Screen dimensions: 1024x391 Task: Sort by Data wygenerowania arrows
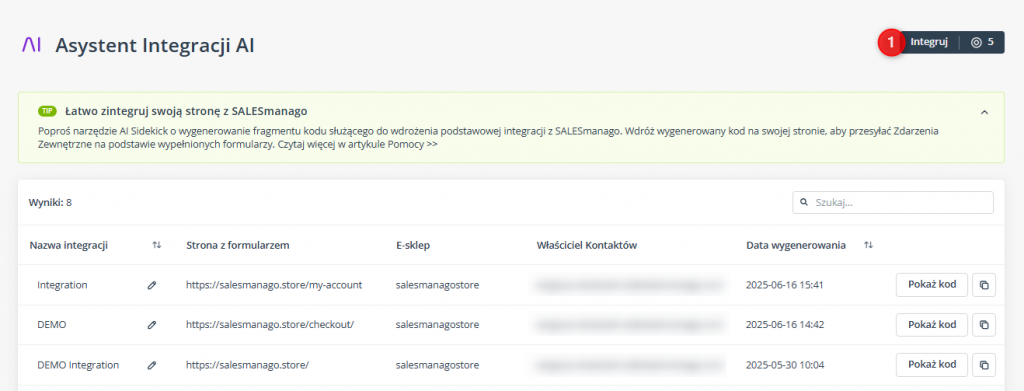tap(868, 245)
